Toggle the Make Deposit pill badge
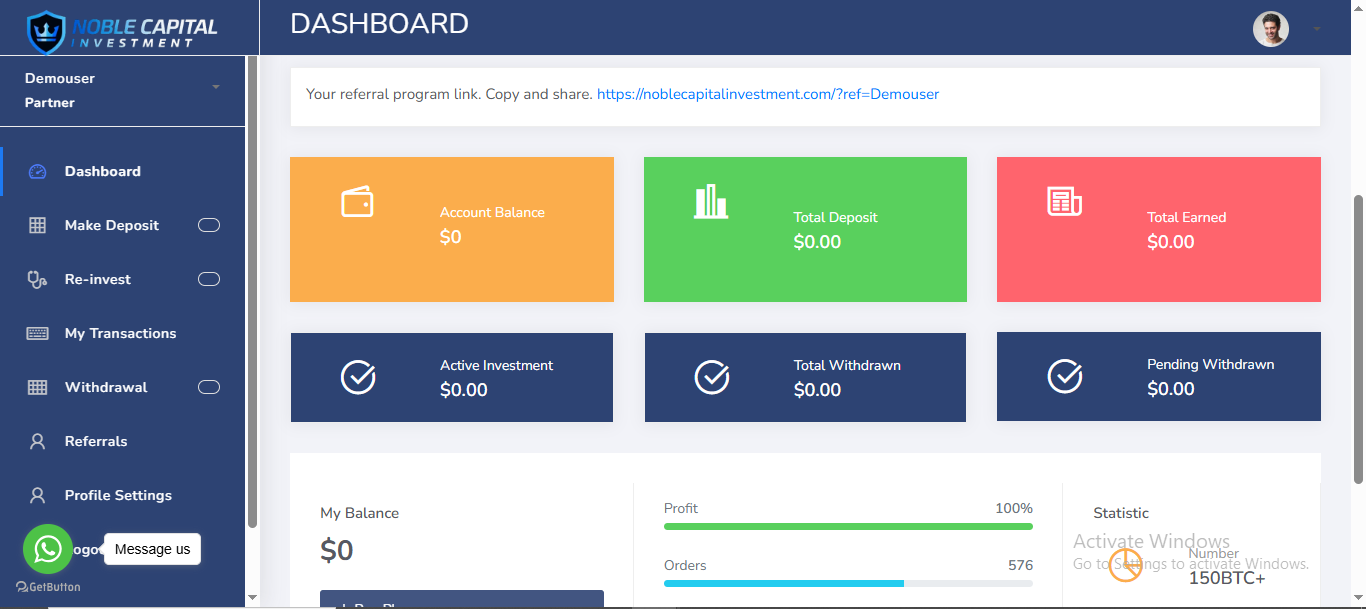The width and height of the screenshot is (1366, 609). tap(209, 225)
